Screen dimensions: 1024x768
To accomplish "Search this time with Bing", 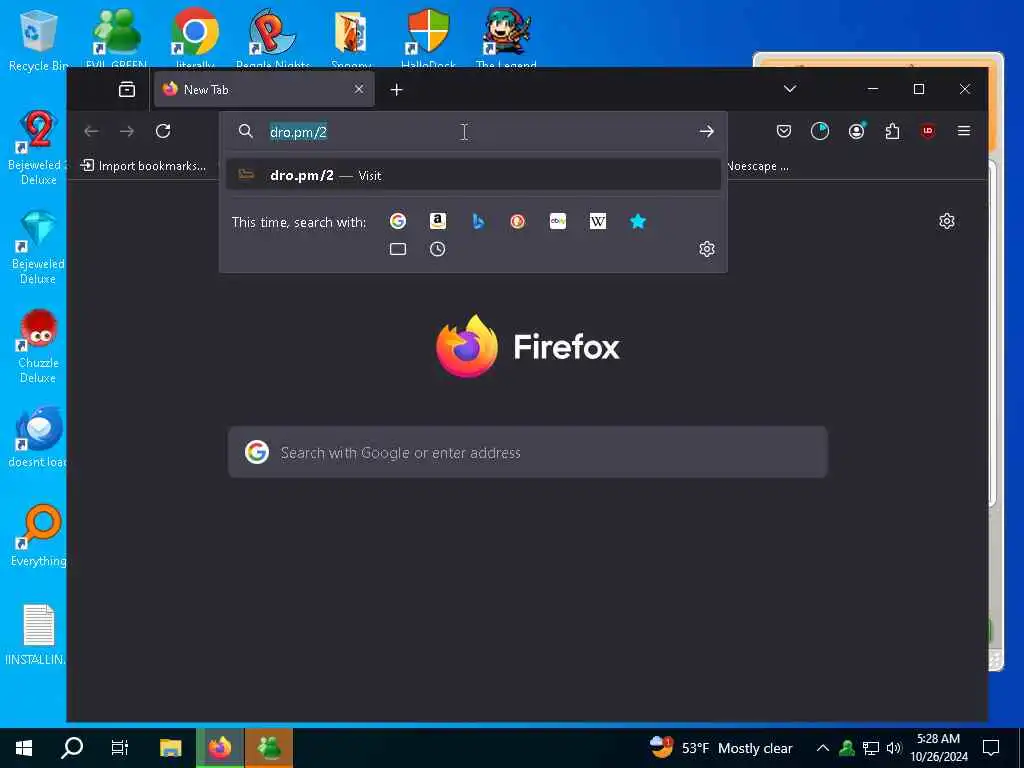I will (478, 221).
